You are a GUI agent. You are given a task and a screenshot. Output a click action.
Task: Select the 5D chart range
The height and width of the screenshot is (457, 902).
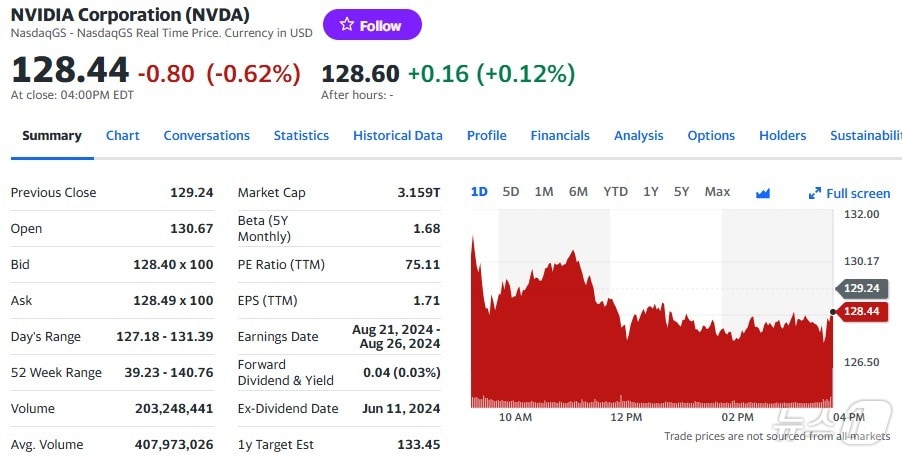click(x=511, y=192)
